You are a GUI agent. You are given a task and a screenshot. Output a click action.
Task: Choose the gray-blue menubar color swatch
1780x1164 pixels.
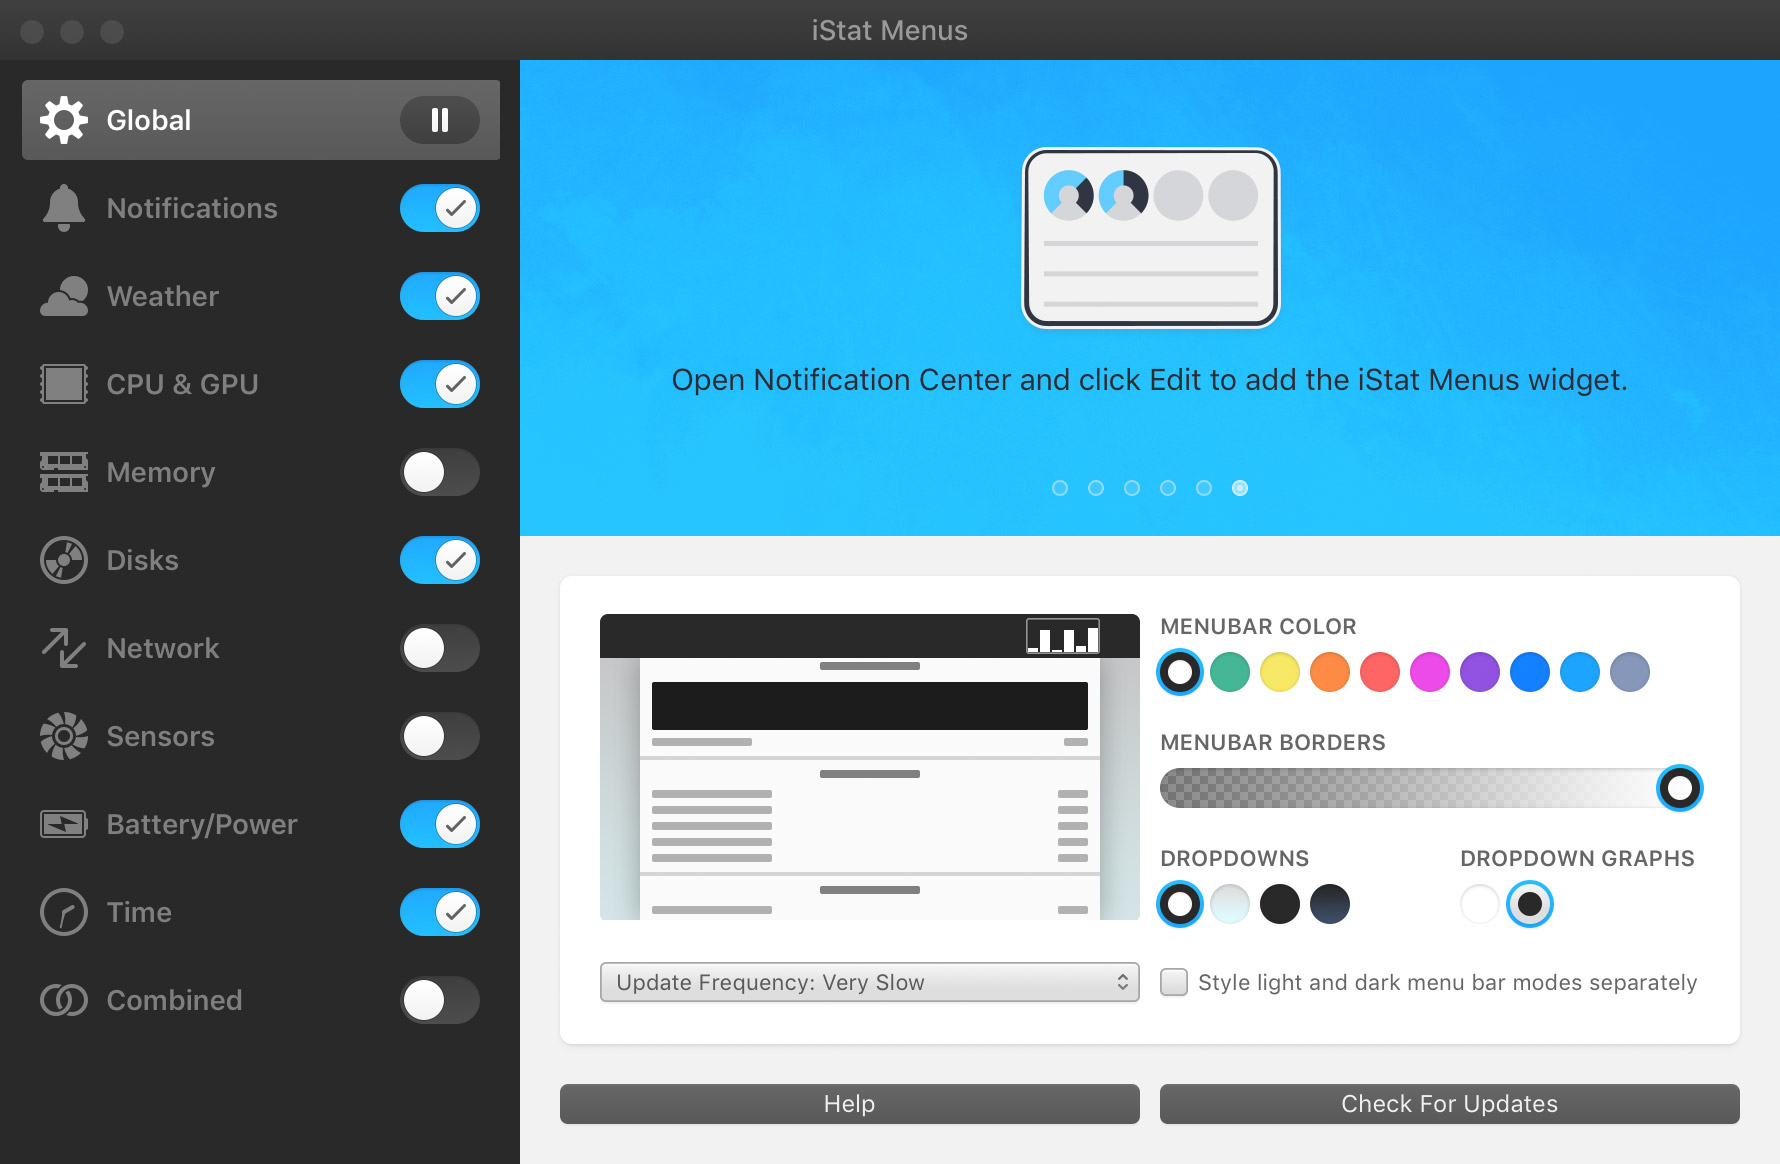click(1630, 672)
